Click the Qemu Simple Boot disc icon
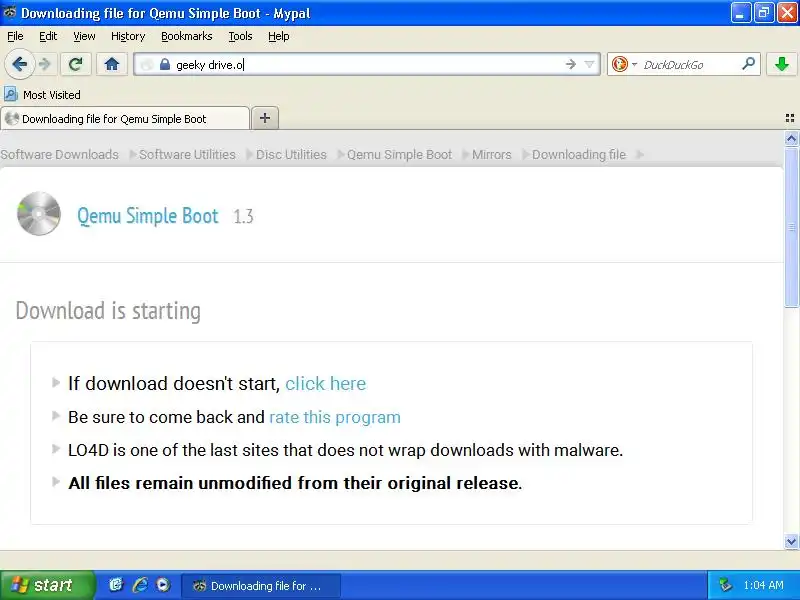Image resolution: width=800 pixels, height=600 pixels. (39, 214)
